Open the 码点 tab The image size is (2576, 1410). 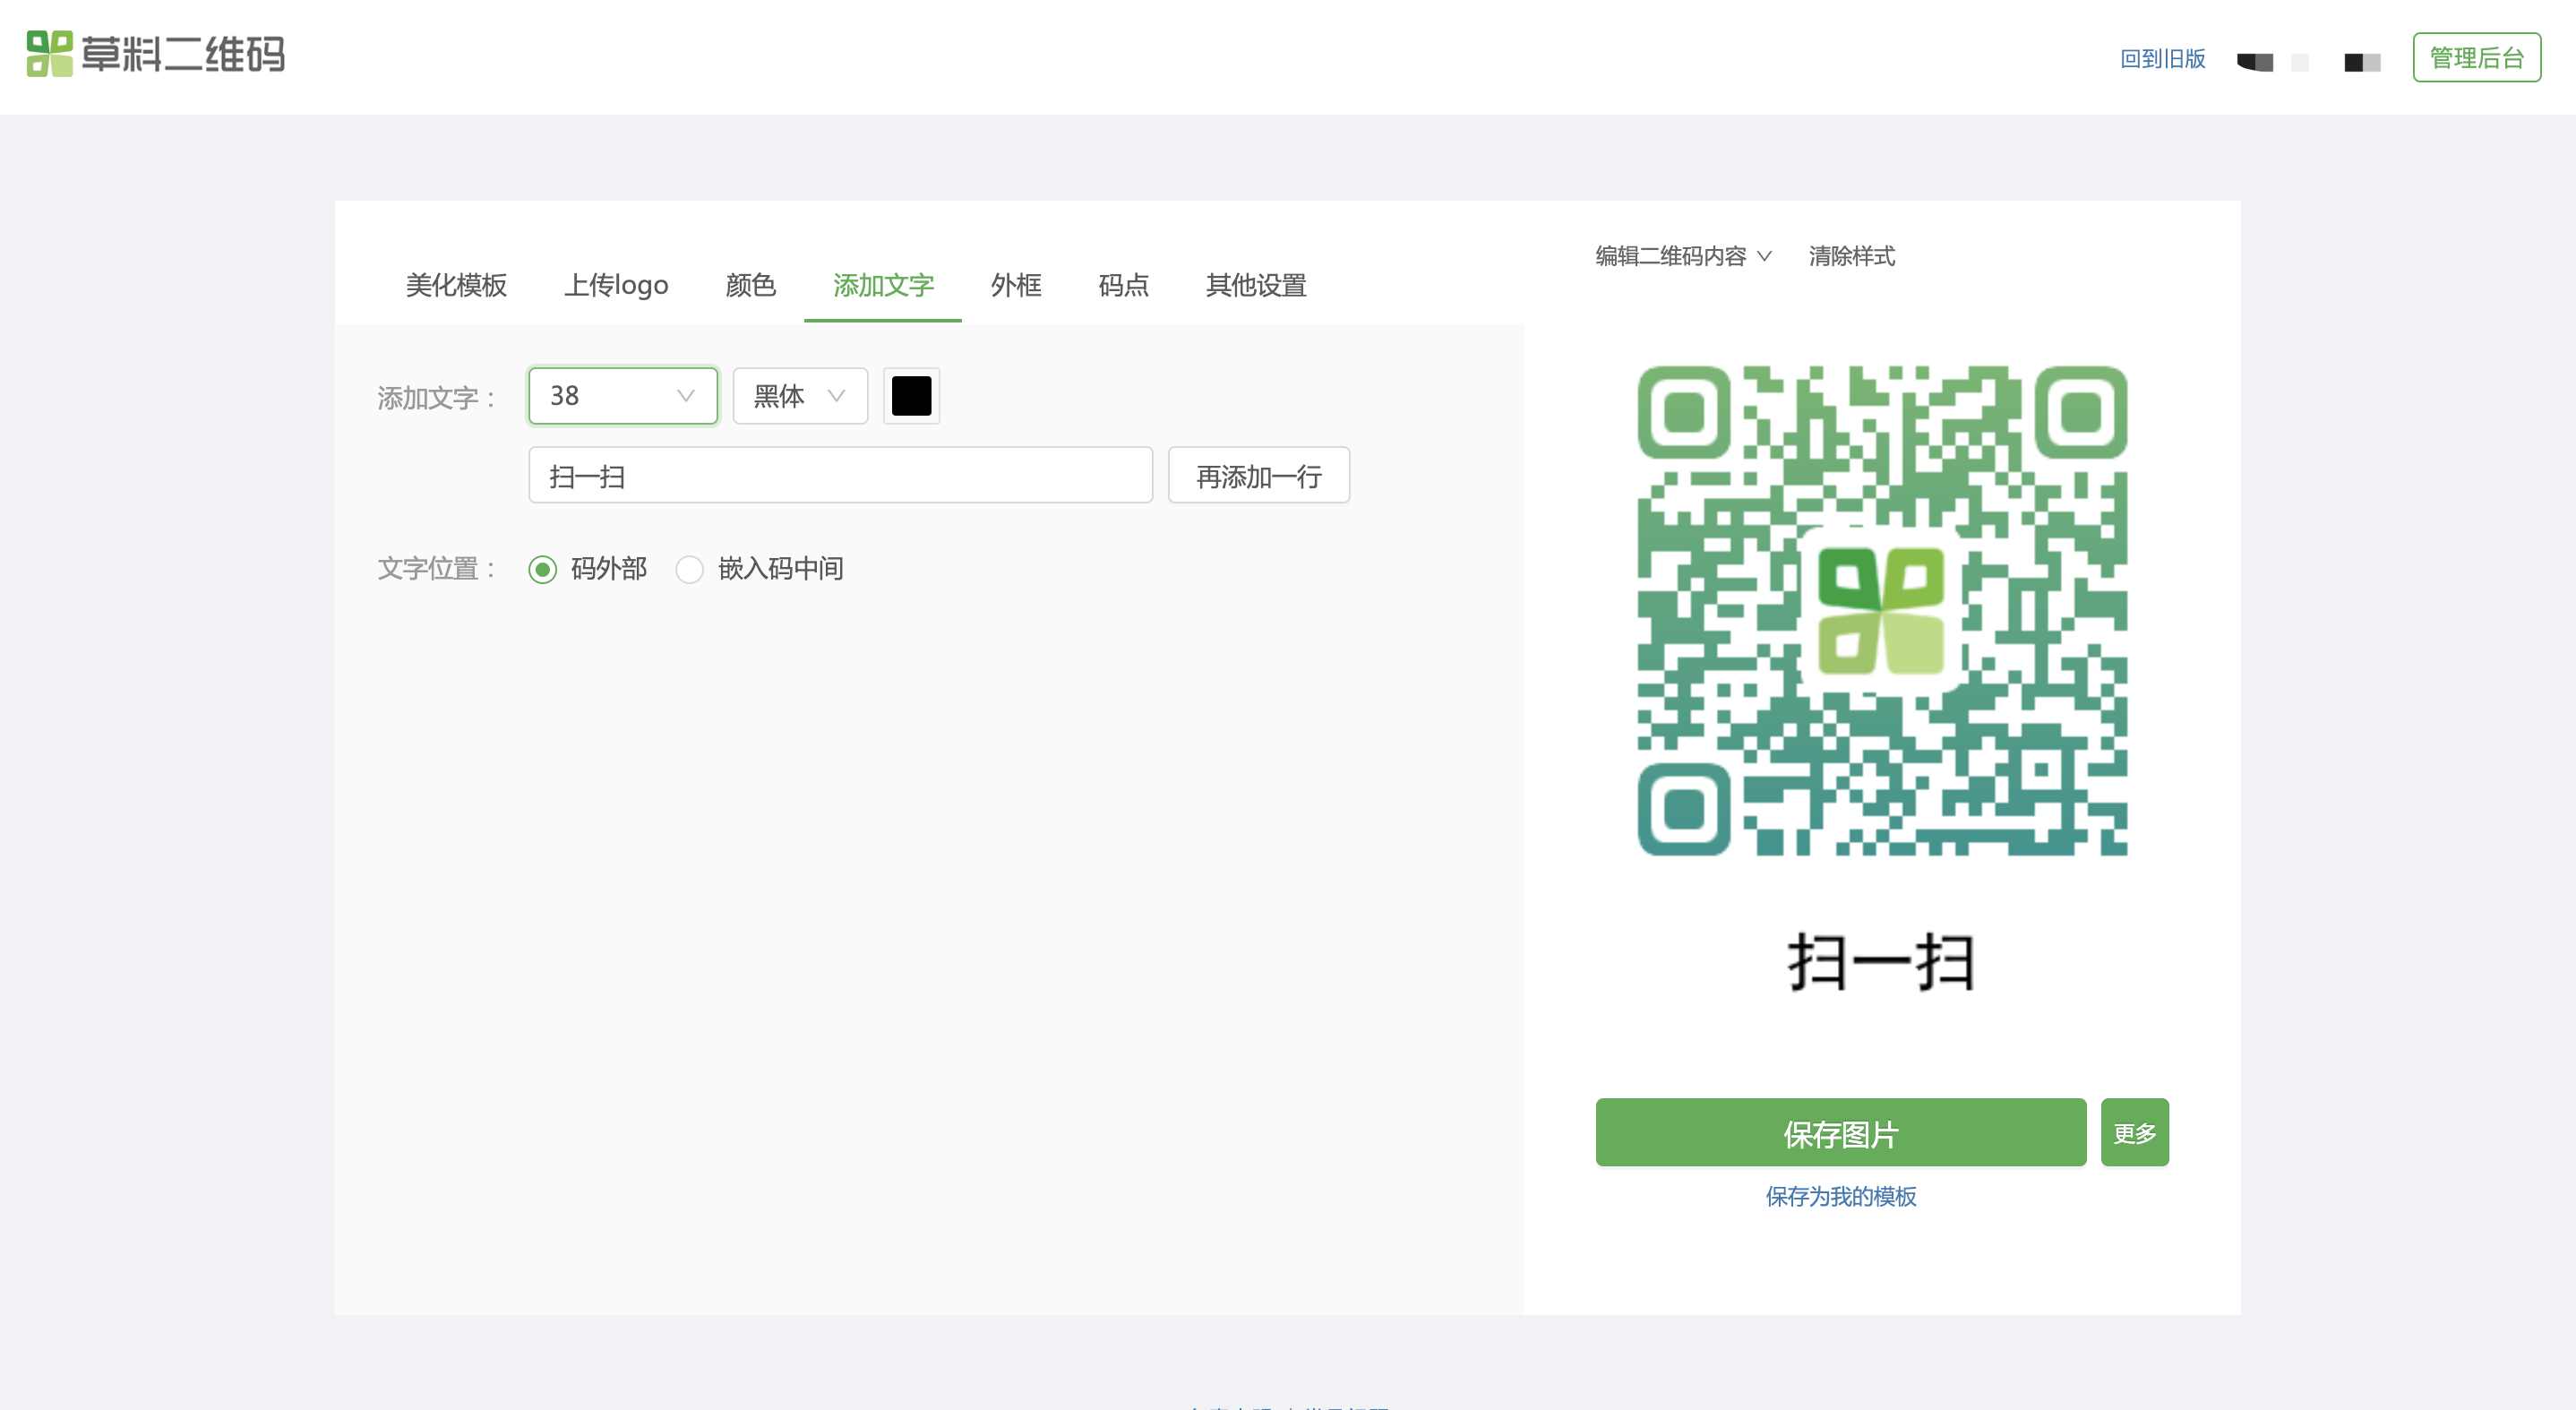click(1124, 285)
